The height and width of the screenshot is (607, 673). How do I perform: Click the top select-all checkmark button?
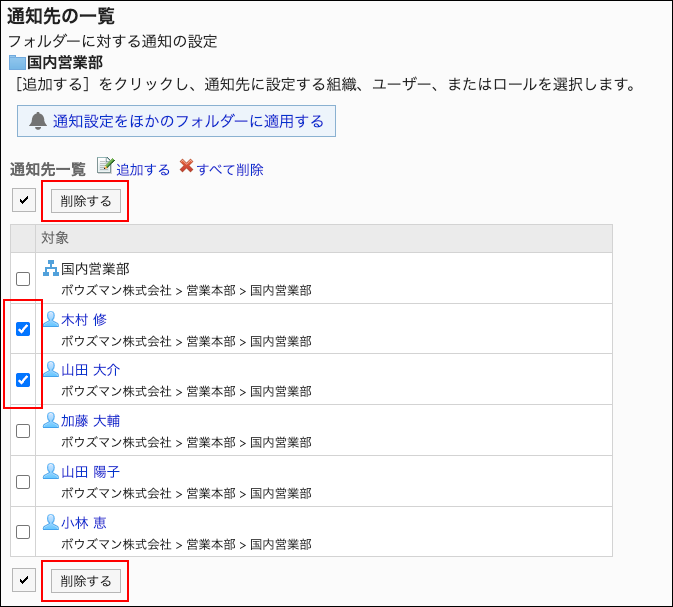point(24,200)
